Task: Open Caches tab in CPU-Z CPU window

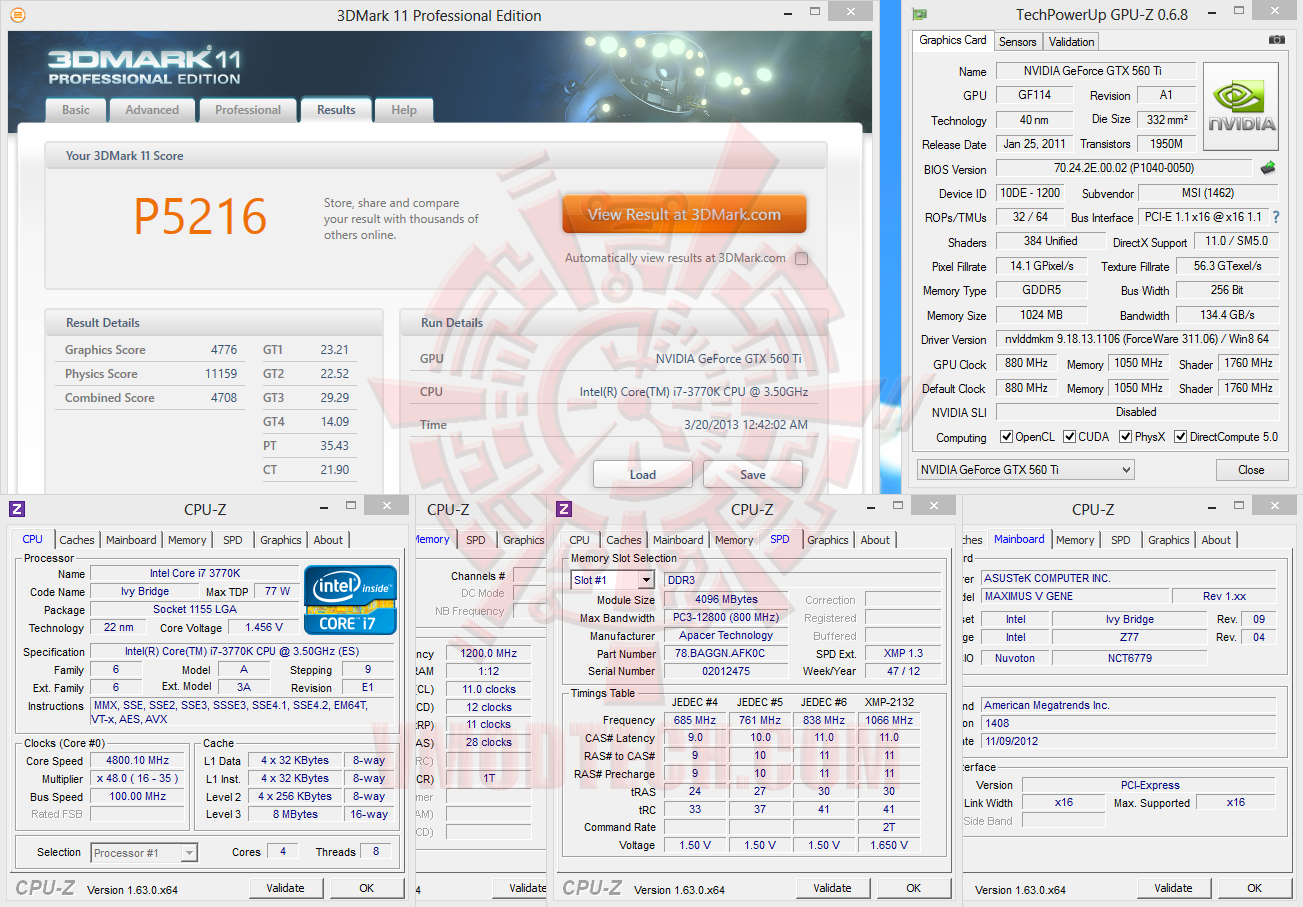Action: pyautogui.click(x=77, y=540)
